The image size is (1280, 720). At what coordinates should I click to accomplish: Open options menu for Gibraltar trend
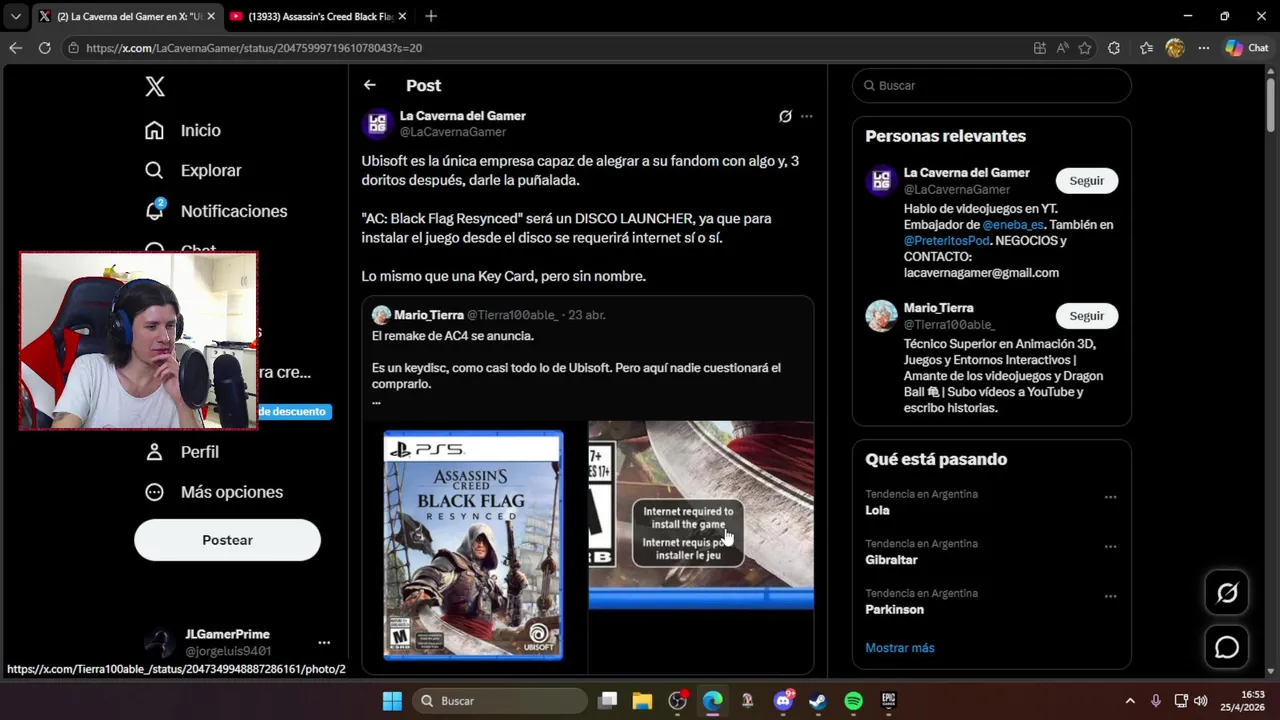pos(1110,547)
